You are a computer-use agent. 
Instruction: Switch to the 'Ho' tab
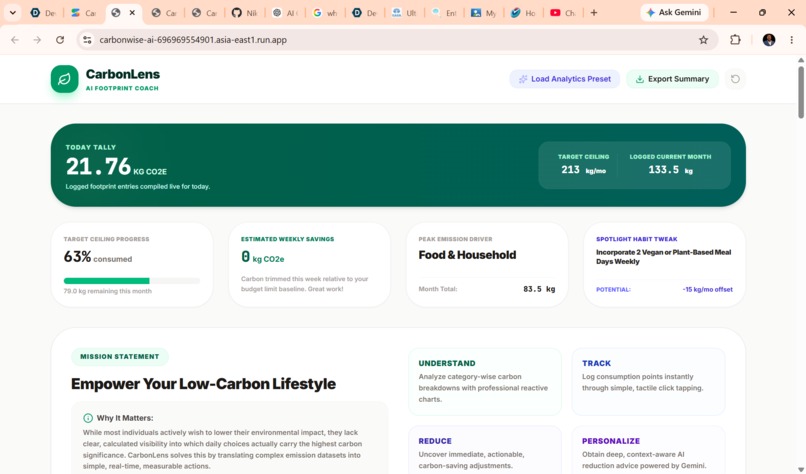tap(523, 13)
